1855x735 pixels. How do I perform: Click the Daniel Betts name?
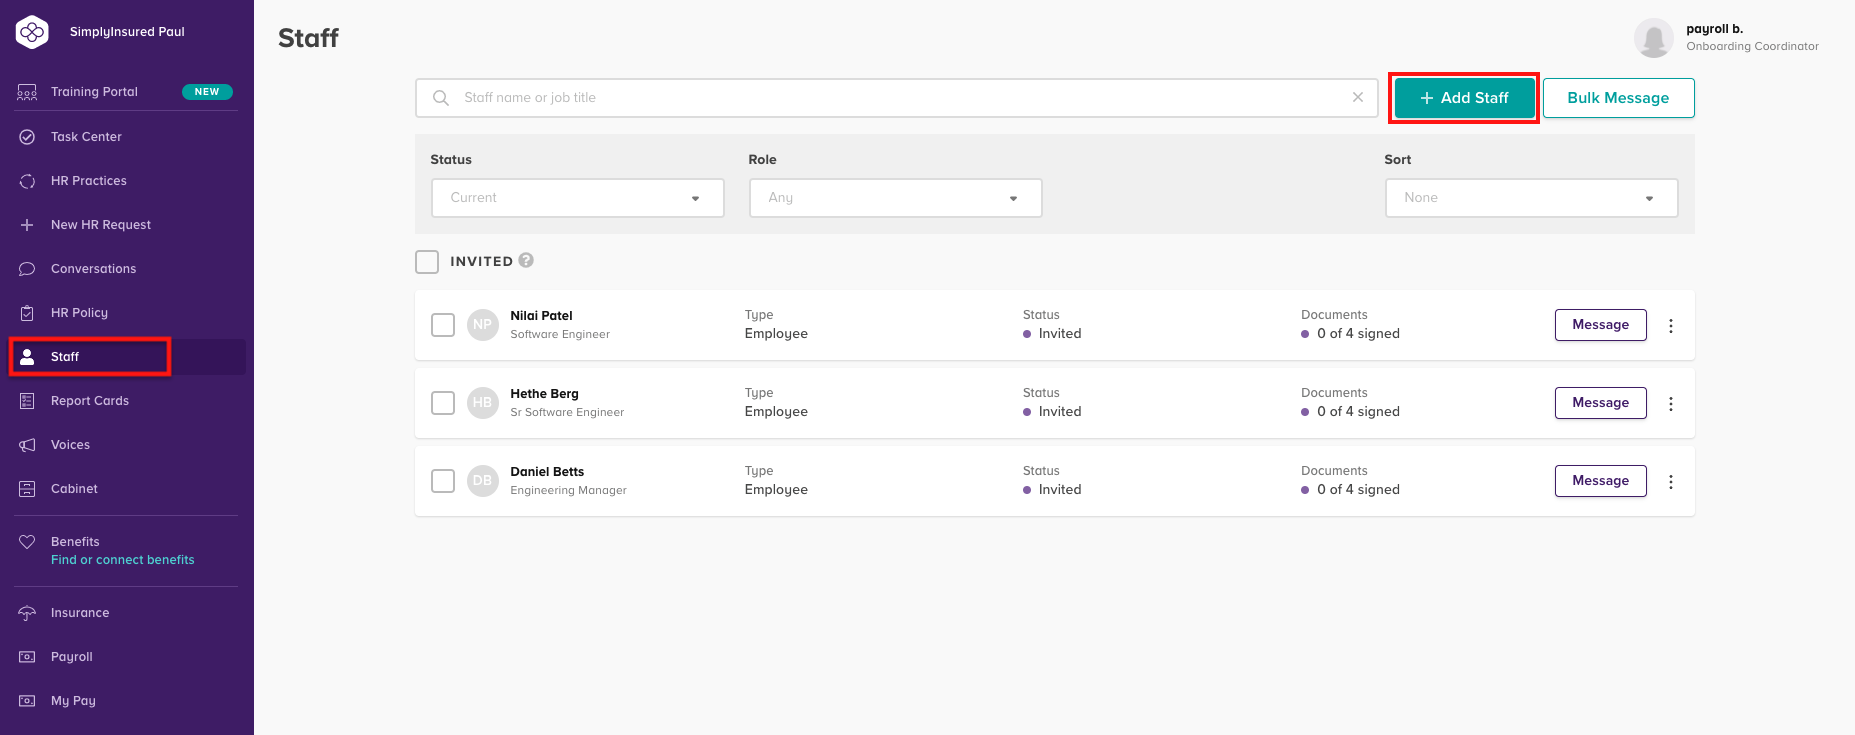(x=547, y=472)
